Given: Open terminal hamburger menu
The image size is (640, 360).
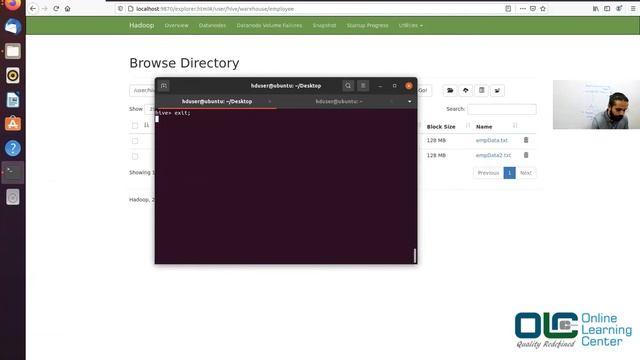Looking at the screenshot, I should (363, 86).
